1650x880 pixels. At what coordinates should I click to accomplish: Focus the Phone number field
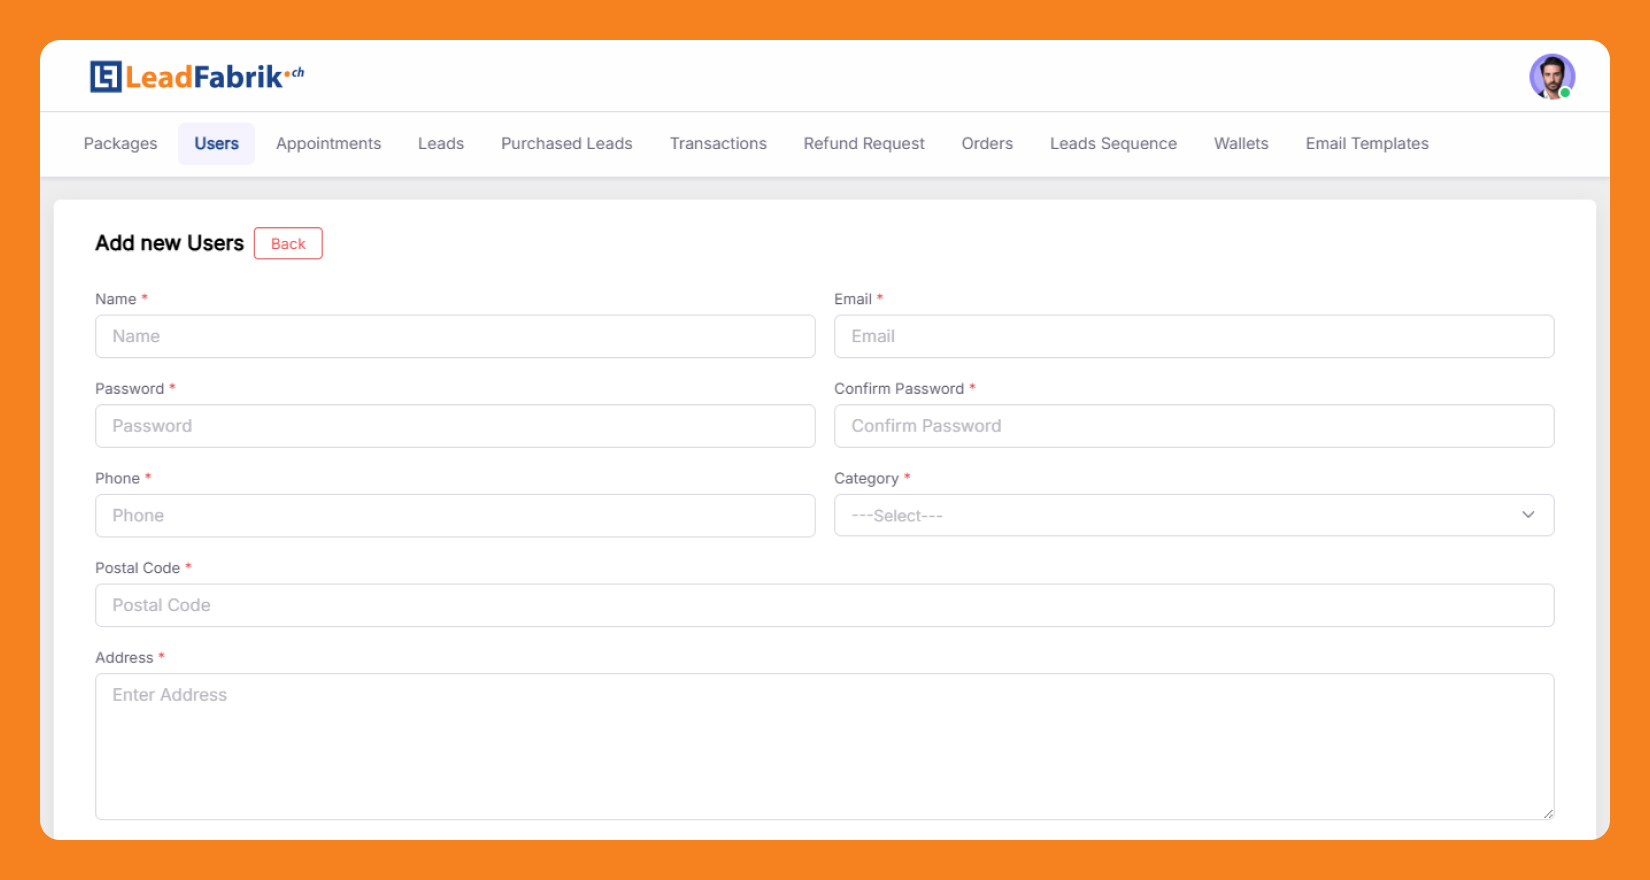pyautogui.click(x=455, y=516)
